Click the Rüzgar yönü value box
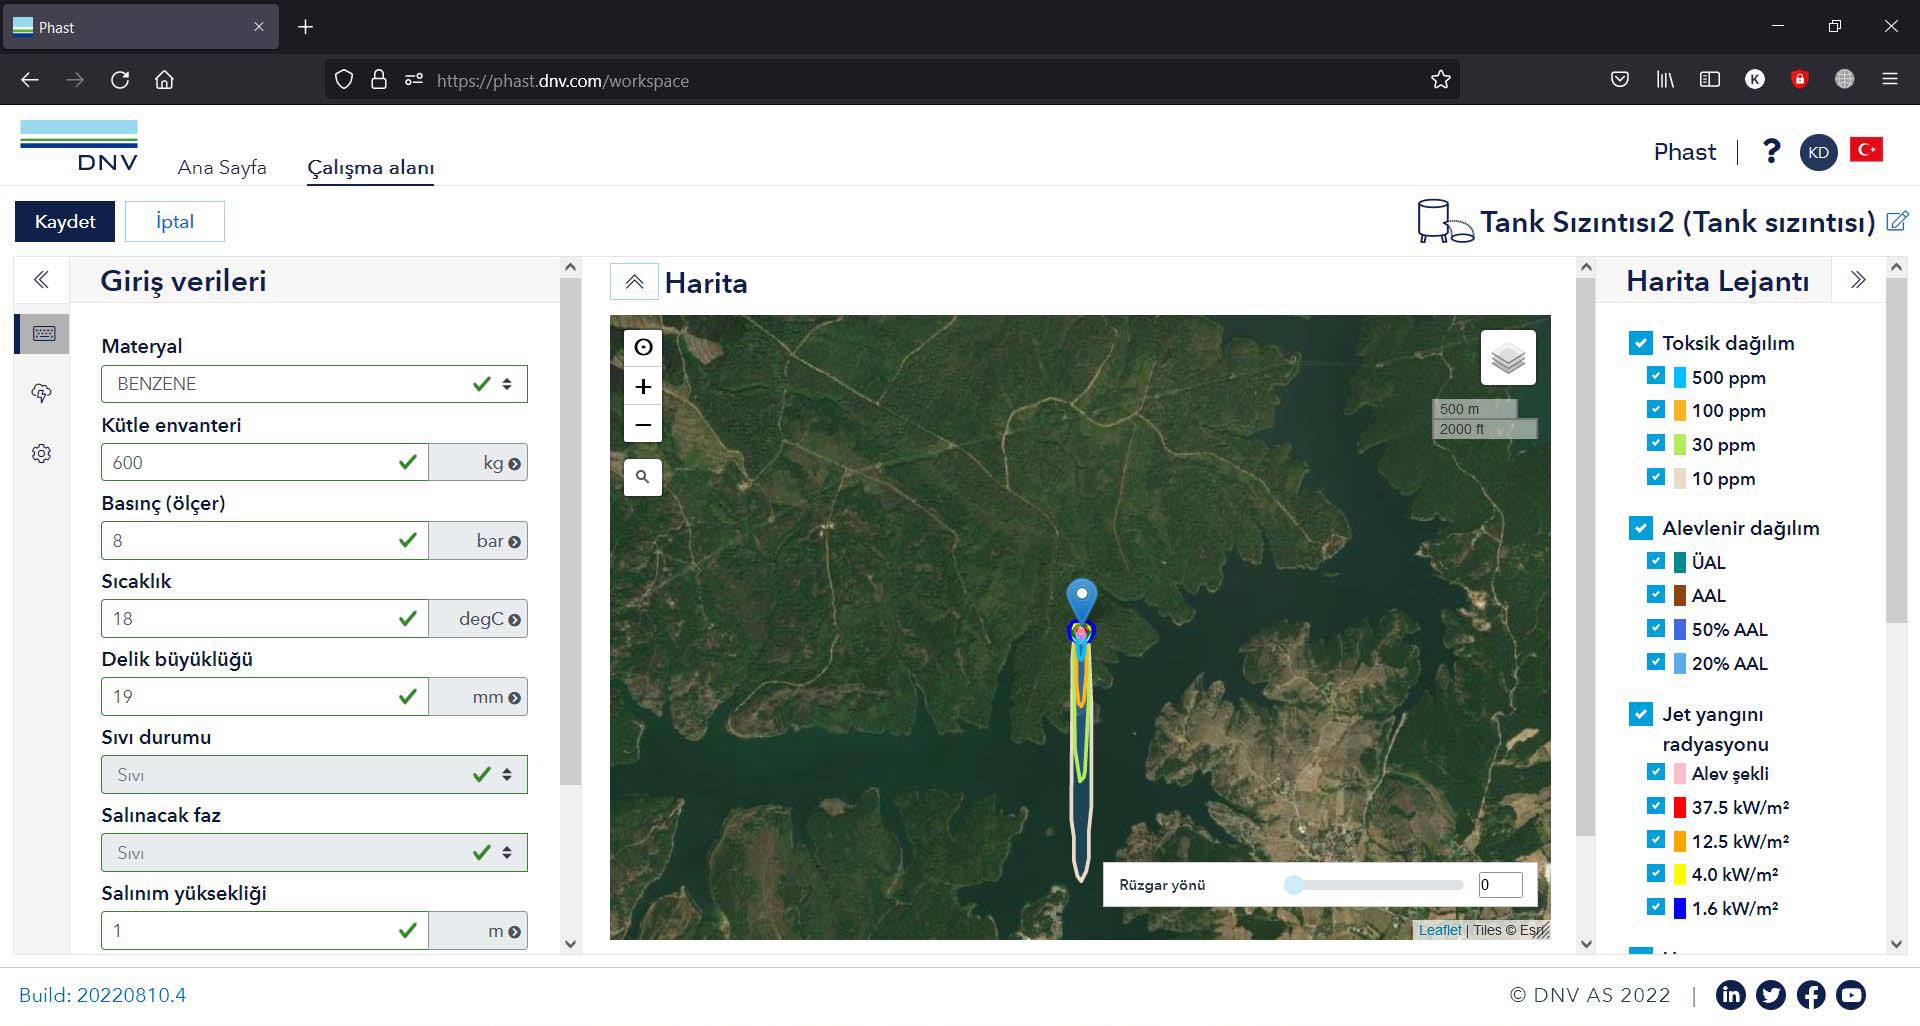Screen dimensions: 1920x1026 tap(1500, 884)
